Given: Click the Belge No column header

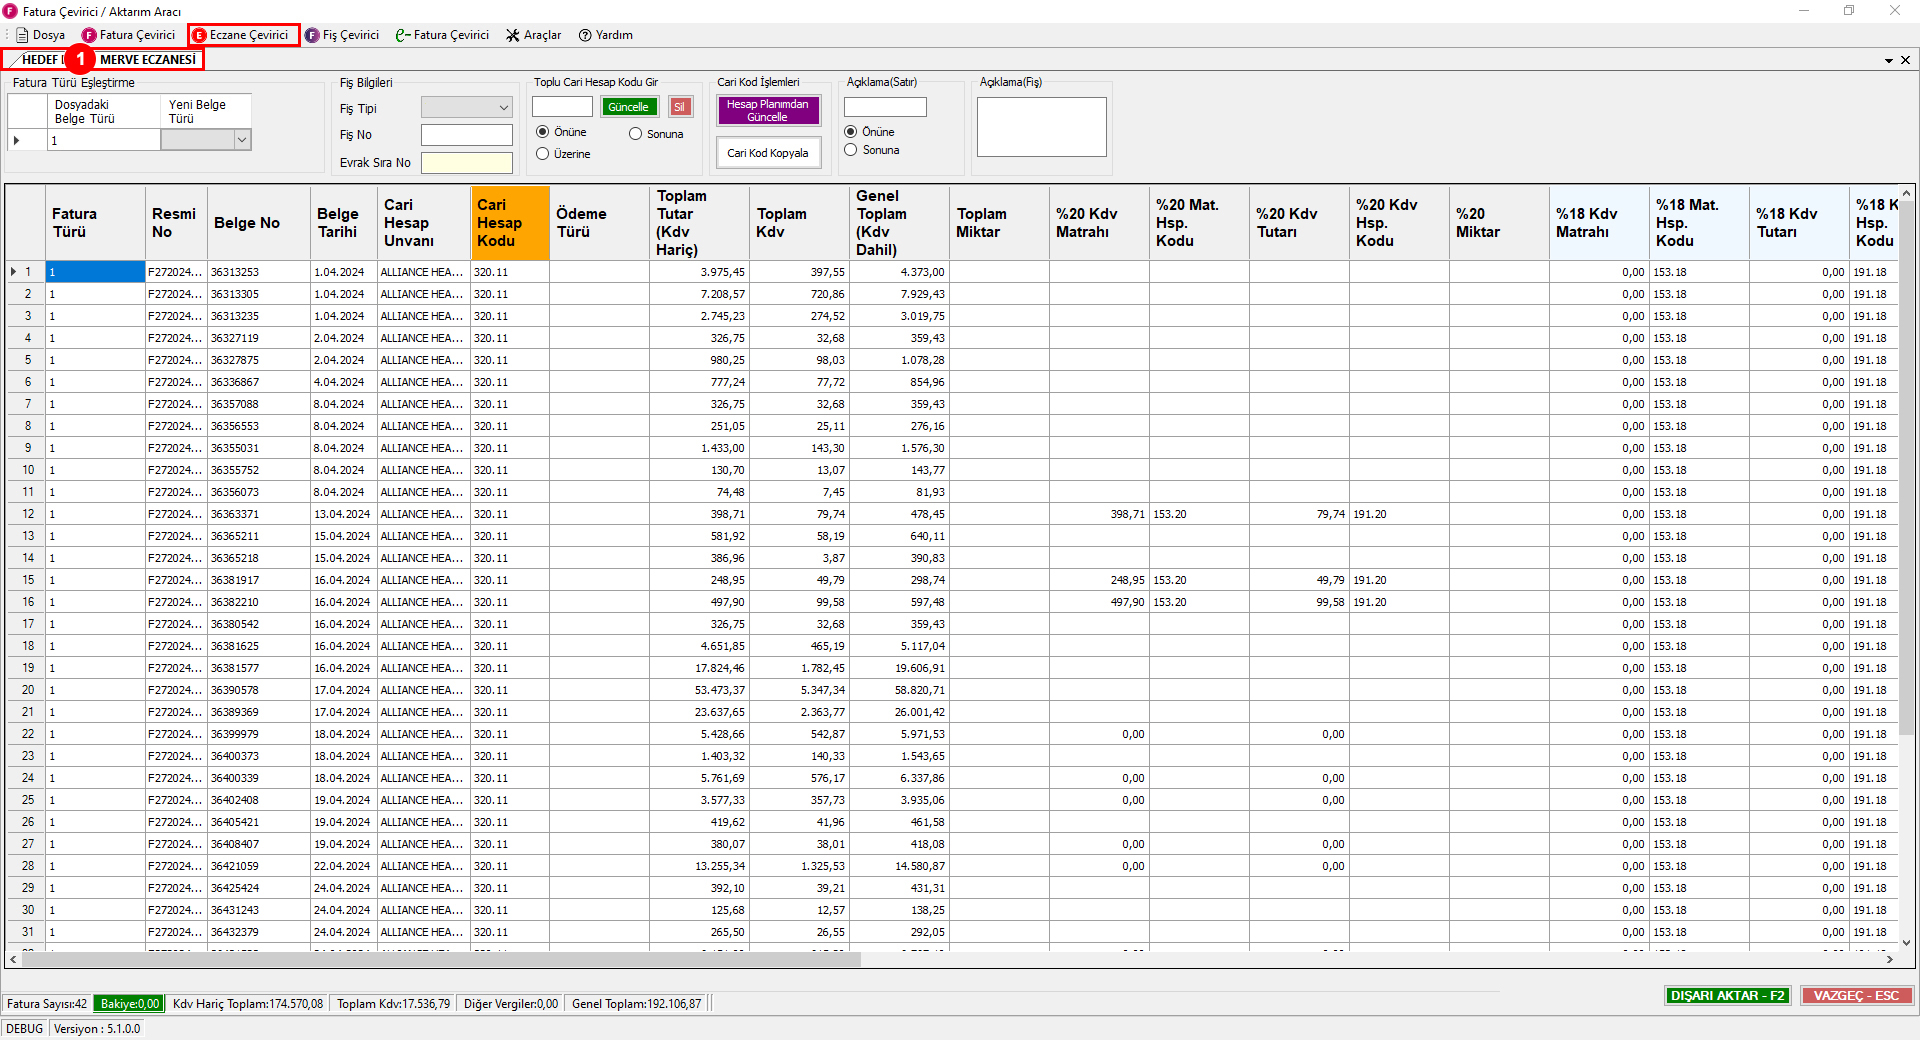Looking at the screenshot, I should tap(258, 223).
